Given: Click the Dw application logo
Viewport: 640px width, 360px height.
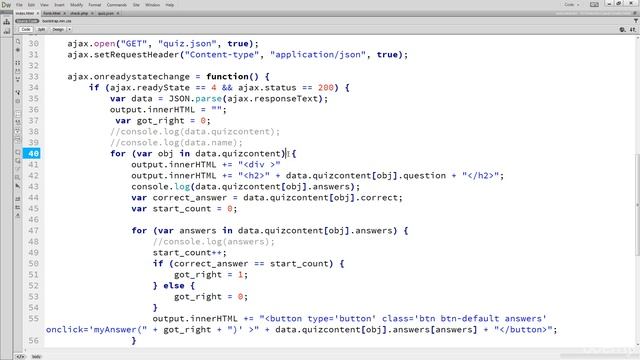Looking at the screenshot, I should [6, 5].
